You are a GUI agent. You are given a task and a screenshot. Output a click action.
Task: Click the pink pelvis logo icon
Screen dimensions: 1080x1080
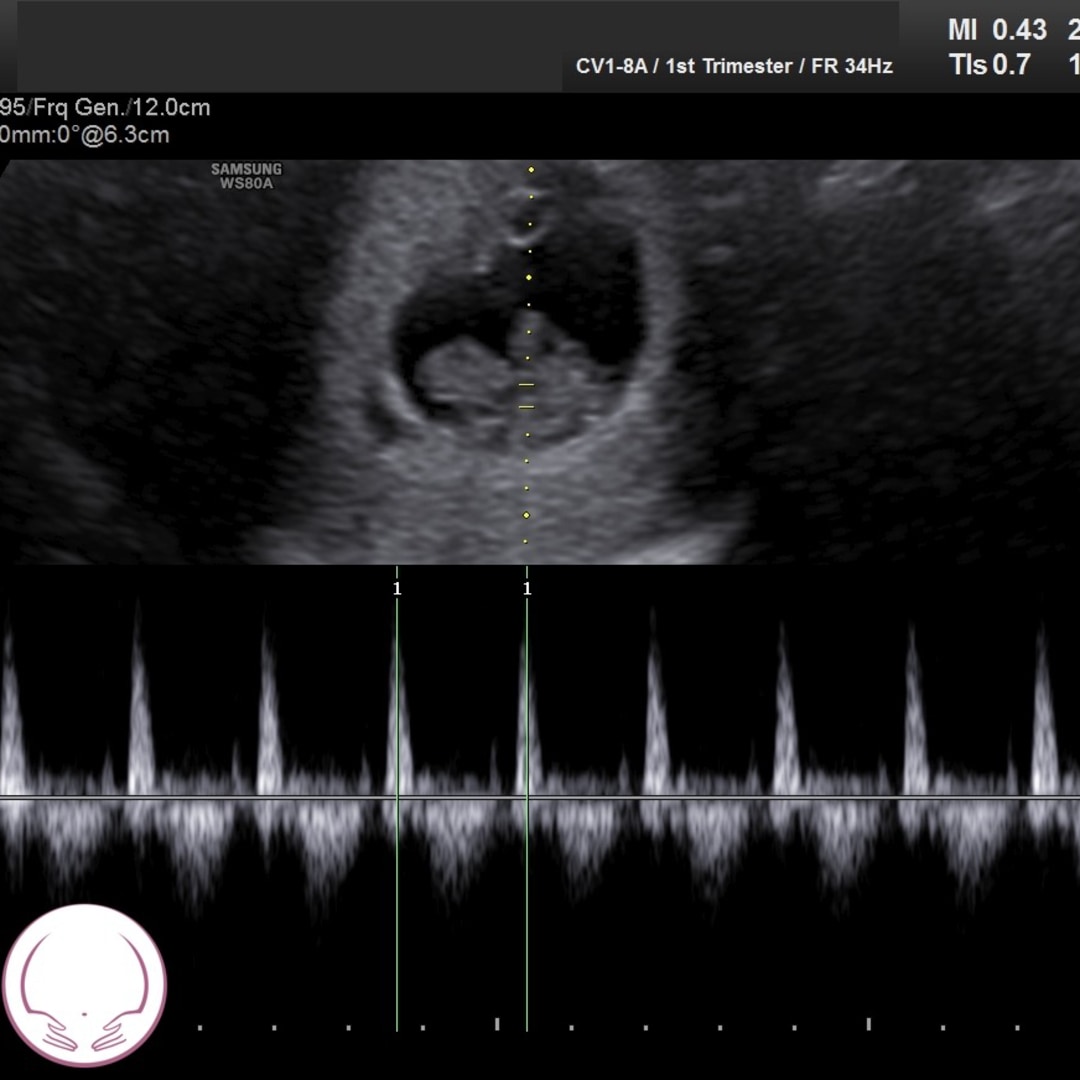click(85, 985)
